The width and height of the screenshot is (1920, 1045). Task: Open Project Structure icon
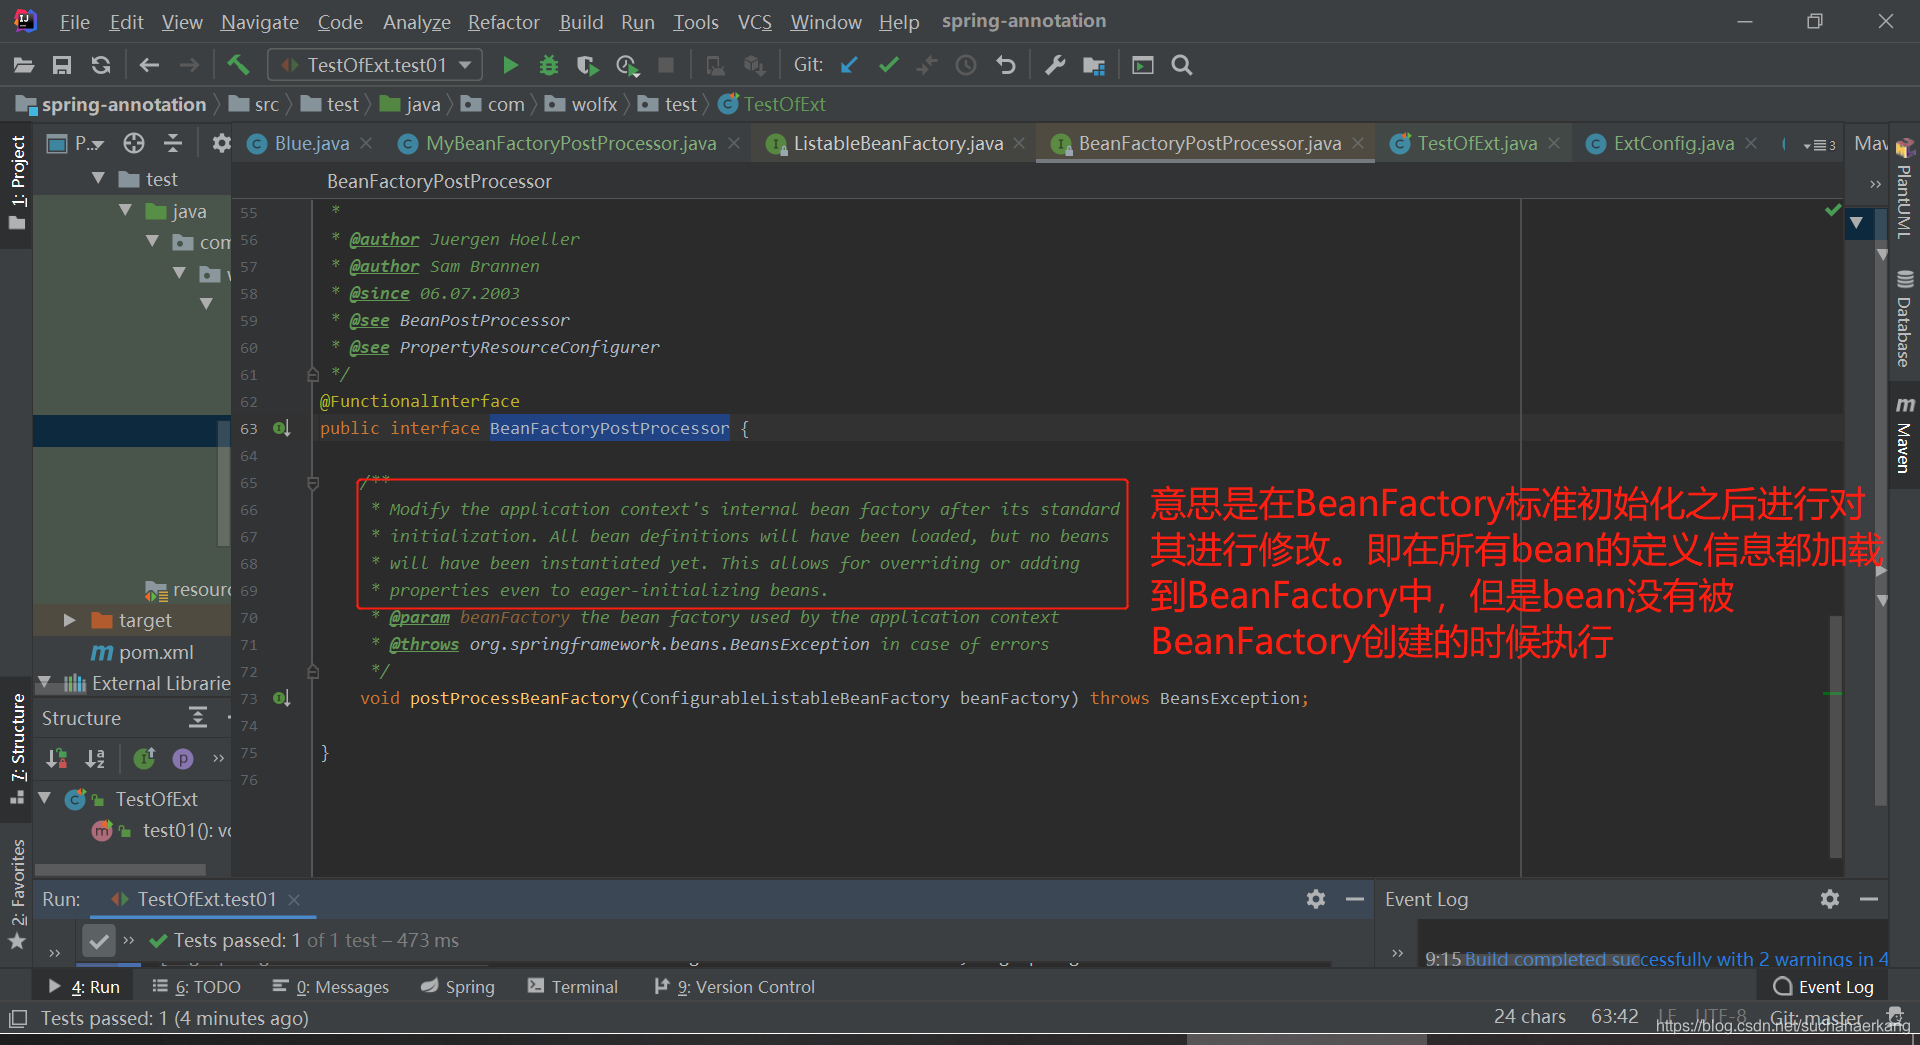[x=1094, y=65]
